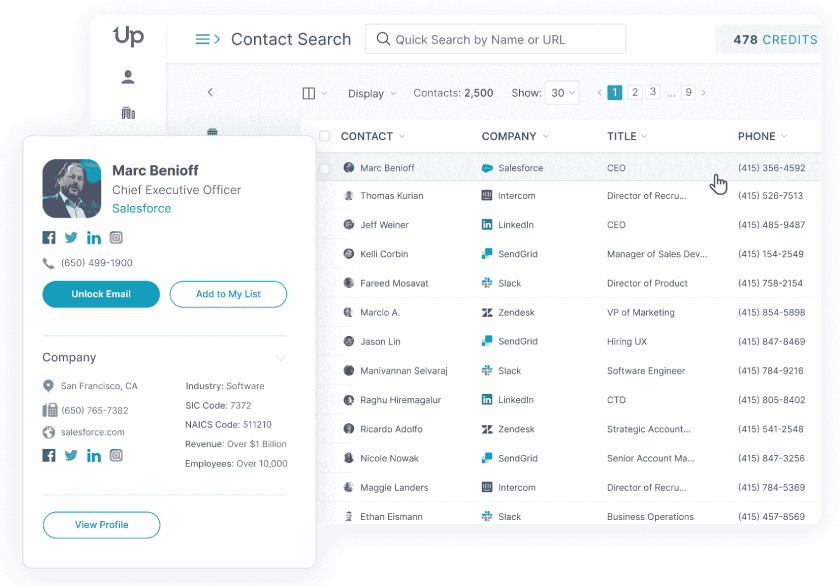The height and width of the screenshot is (586, 840).
Task: Open the company Facebook icon below salesforce.com
Action: [x=49, y=455]
